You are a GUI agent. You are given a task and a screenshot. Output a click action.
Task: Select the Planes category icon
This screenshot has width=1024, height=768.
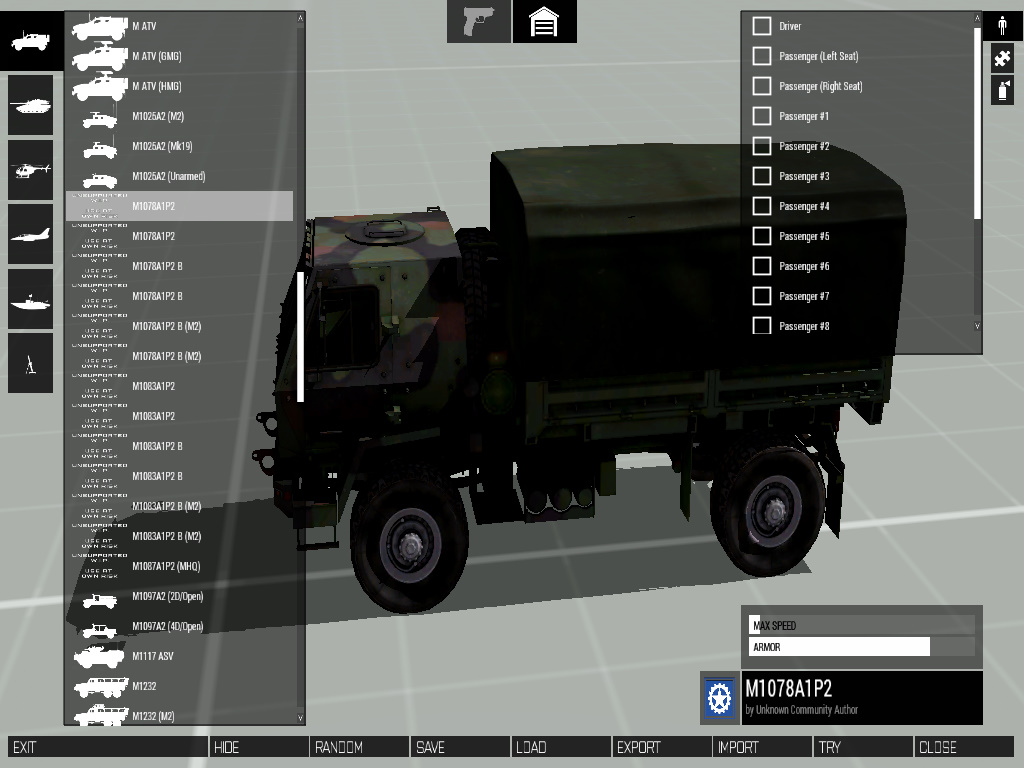pos(30,234)
